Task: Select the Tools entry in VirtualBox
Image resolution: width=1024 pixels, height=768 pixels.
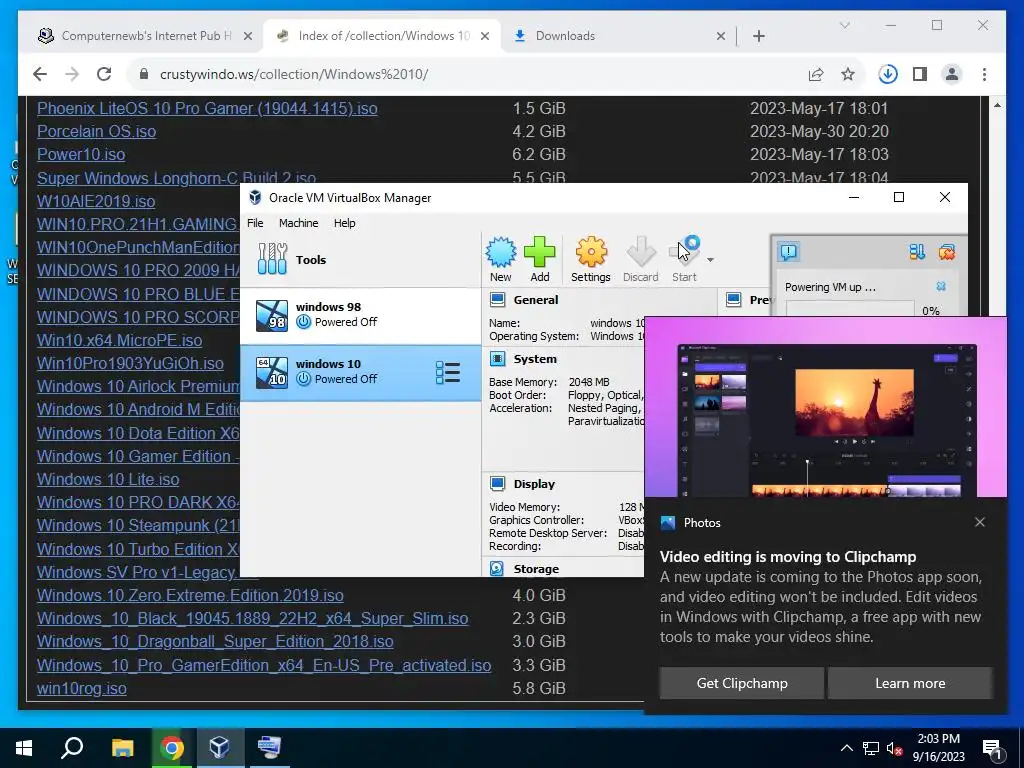Action: tap(360, 259)
